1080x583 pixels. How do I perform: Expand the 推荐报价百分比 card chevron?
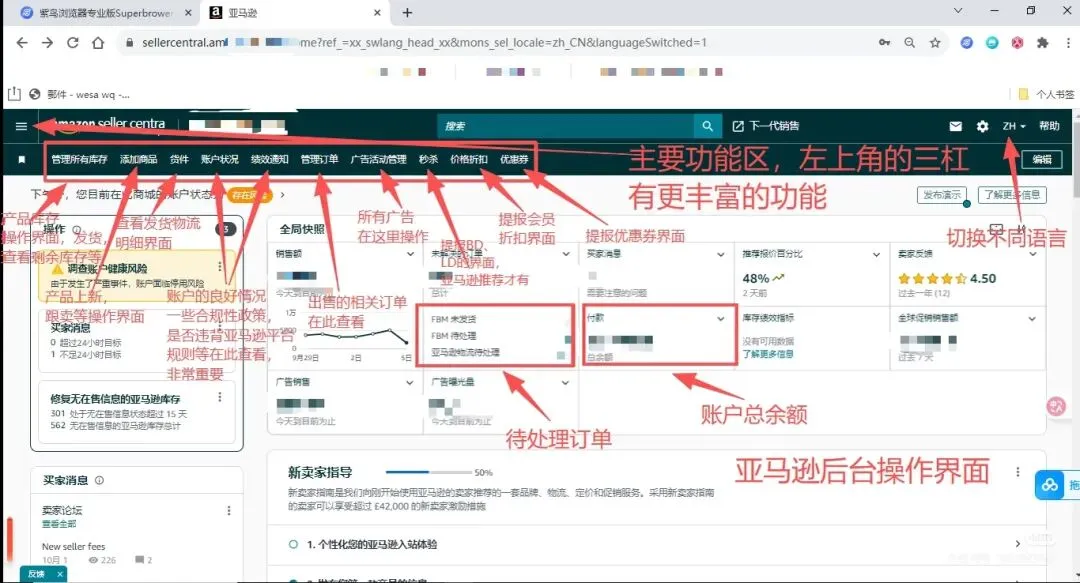coord(876,254)
